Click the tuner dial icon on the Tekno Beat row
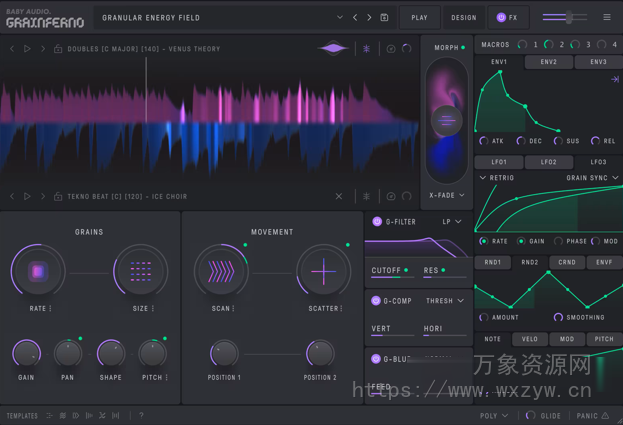 click(391, 196)
